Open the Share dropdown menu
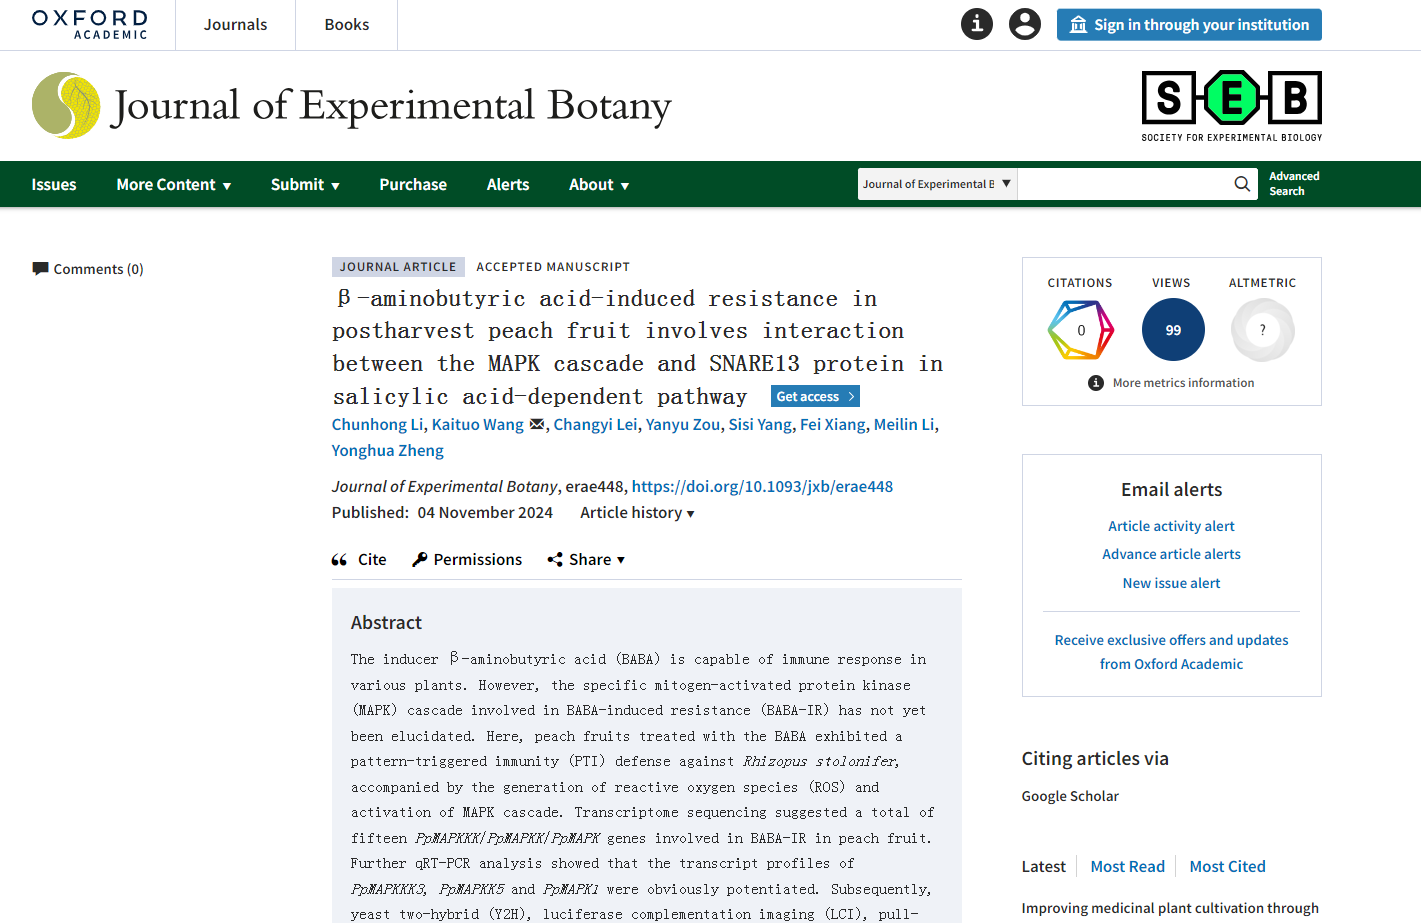Image resolution: width=1421 pixels, height=923 pixels. (x=587, y=560)
